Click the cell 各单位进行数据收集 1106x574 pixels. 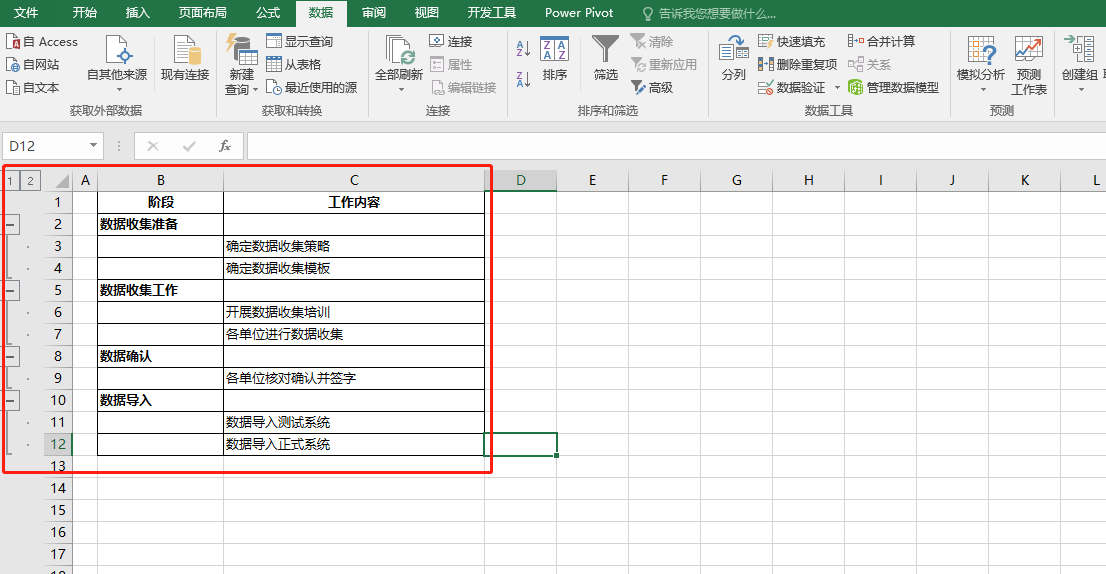point(354,334)
